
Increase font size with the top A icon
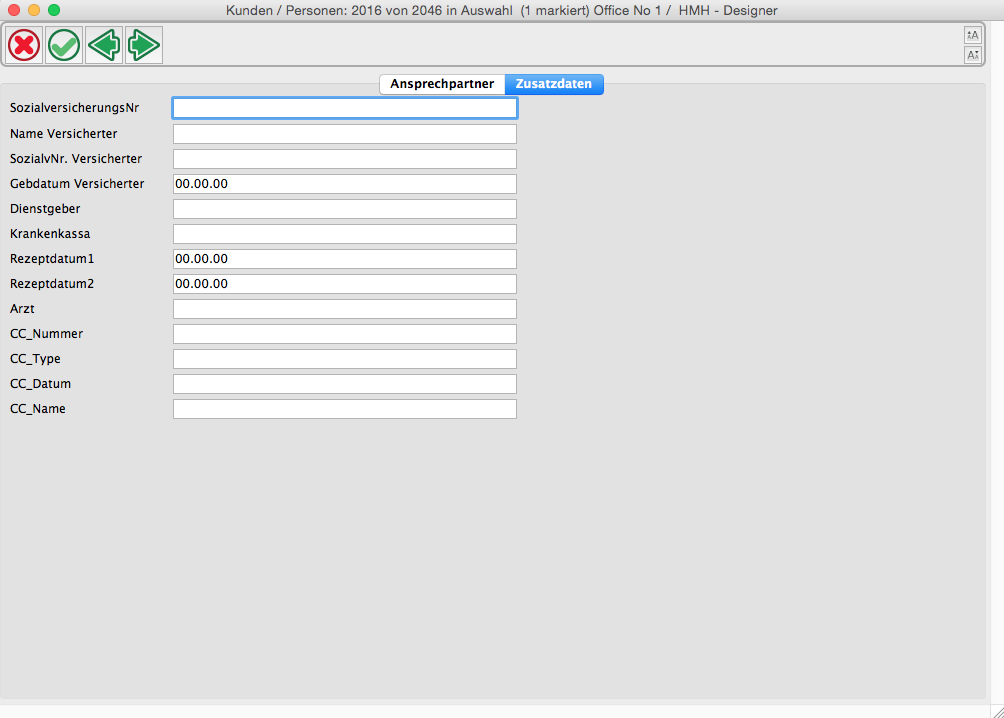[972, 35]
